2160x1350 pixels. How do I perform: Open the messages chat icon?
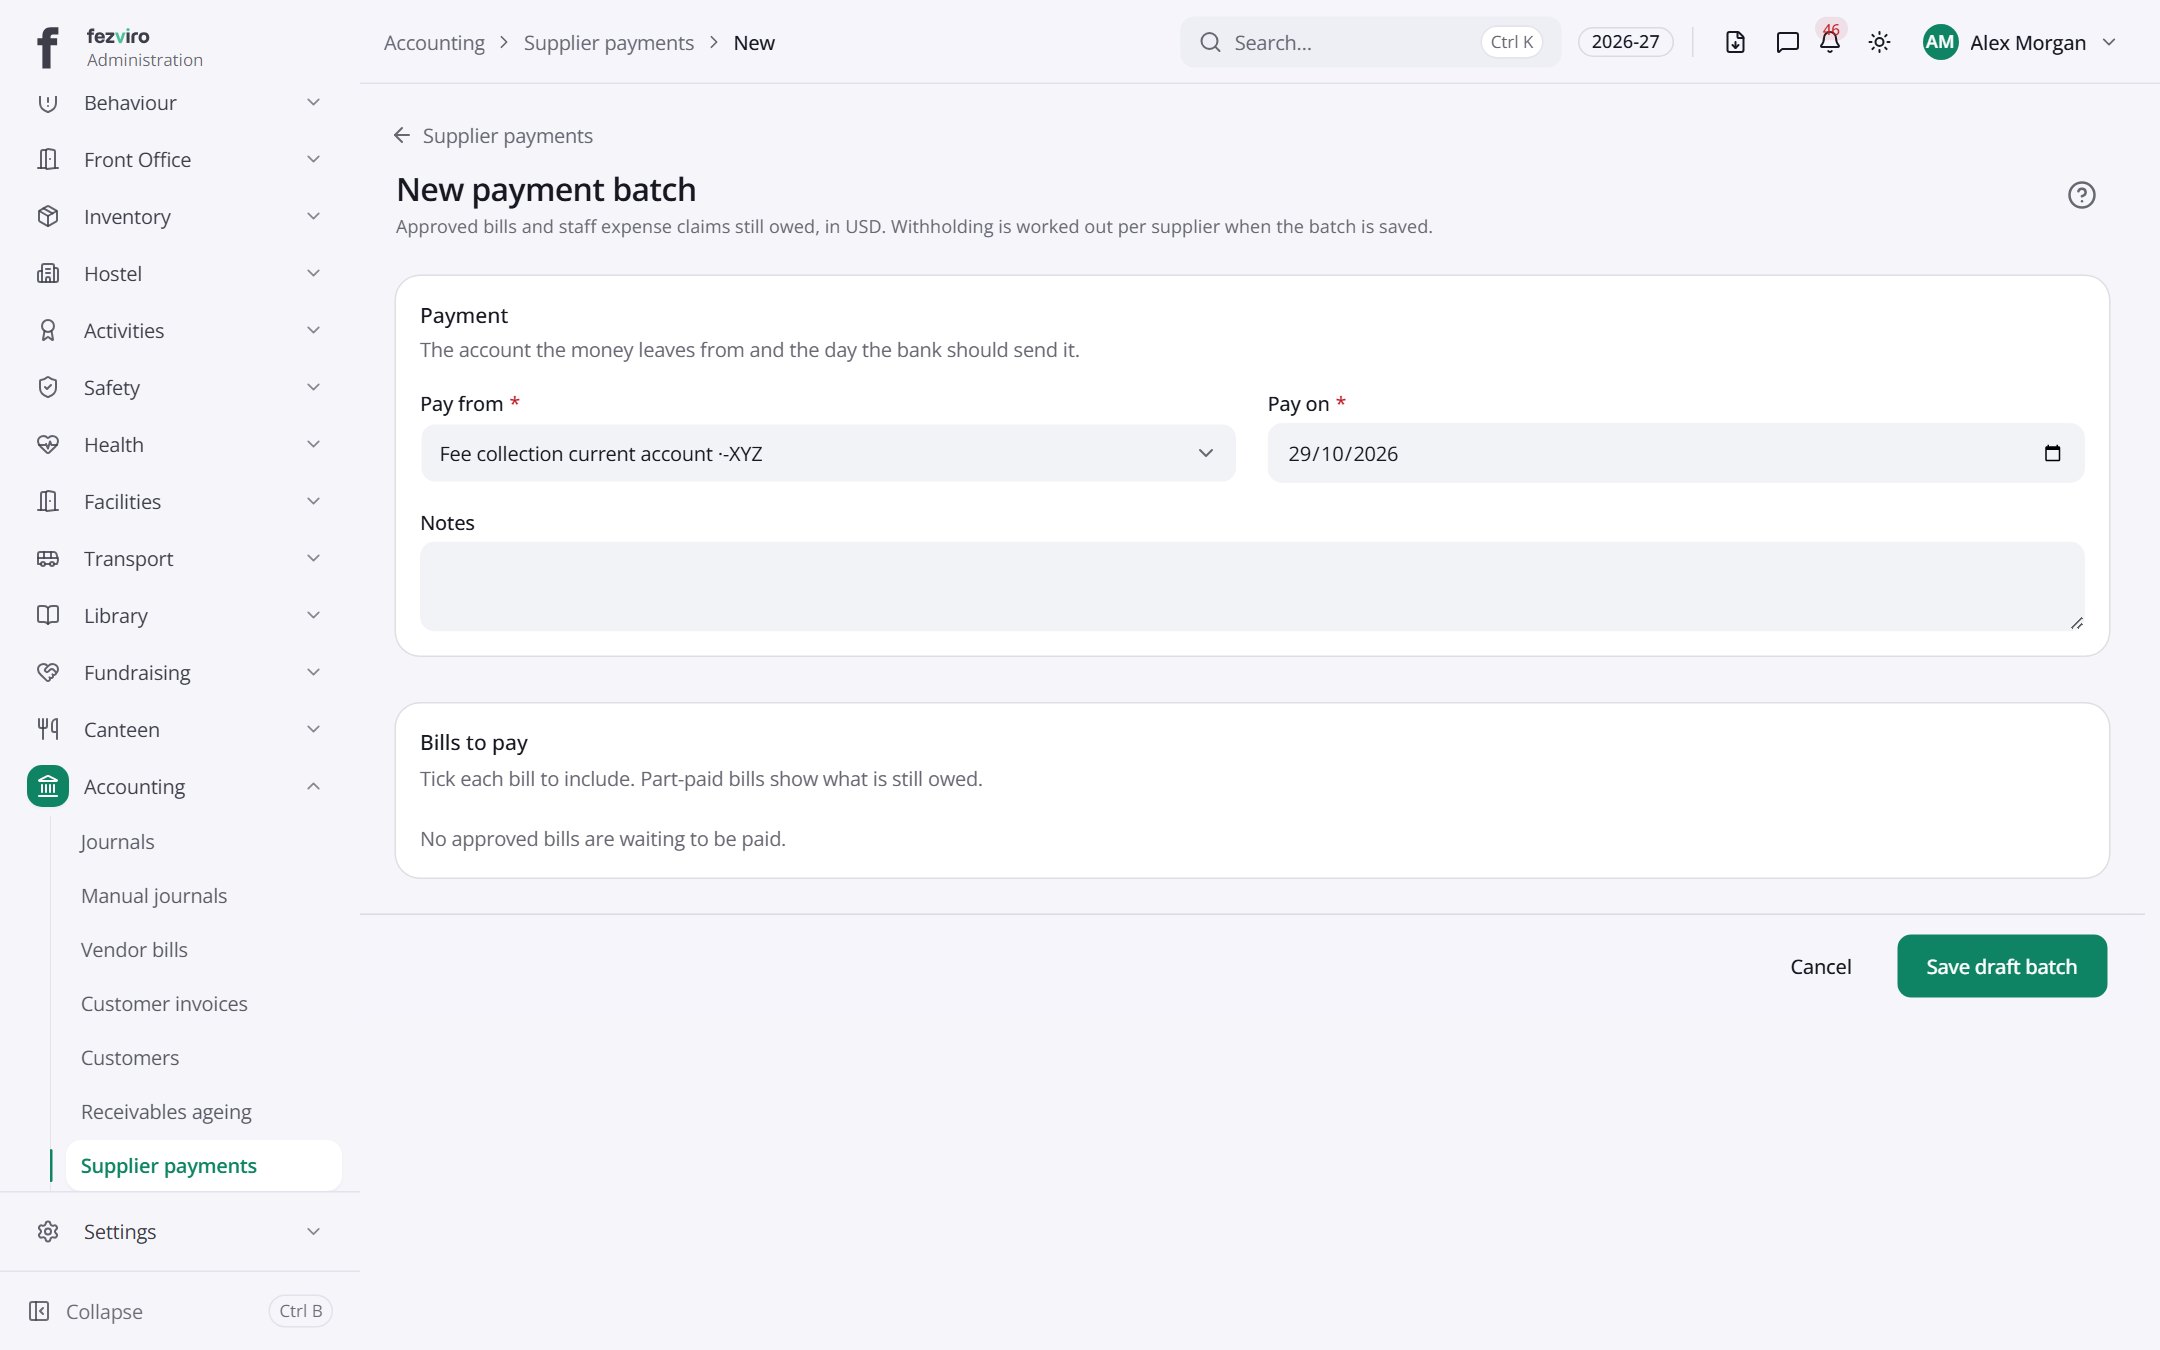click(x=1787, y=42)
